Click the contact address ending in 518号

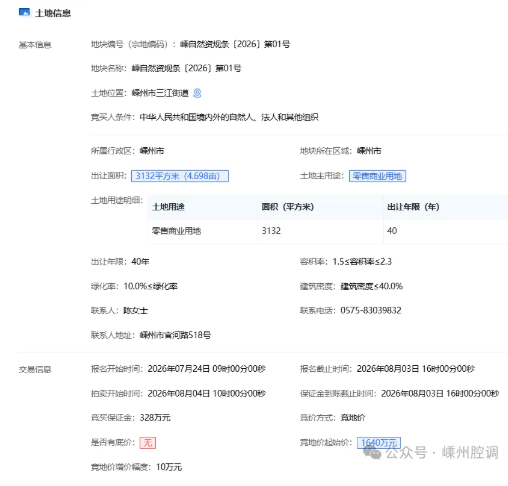point(175,335)
